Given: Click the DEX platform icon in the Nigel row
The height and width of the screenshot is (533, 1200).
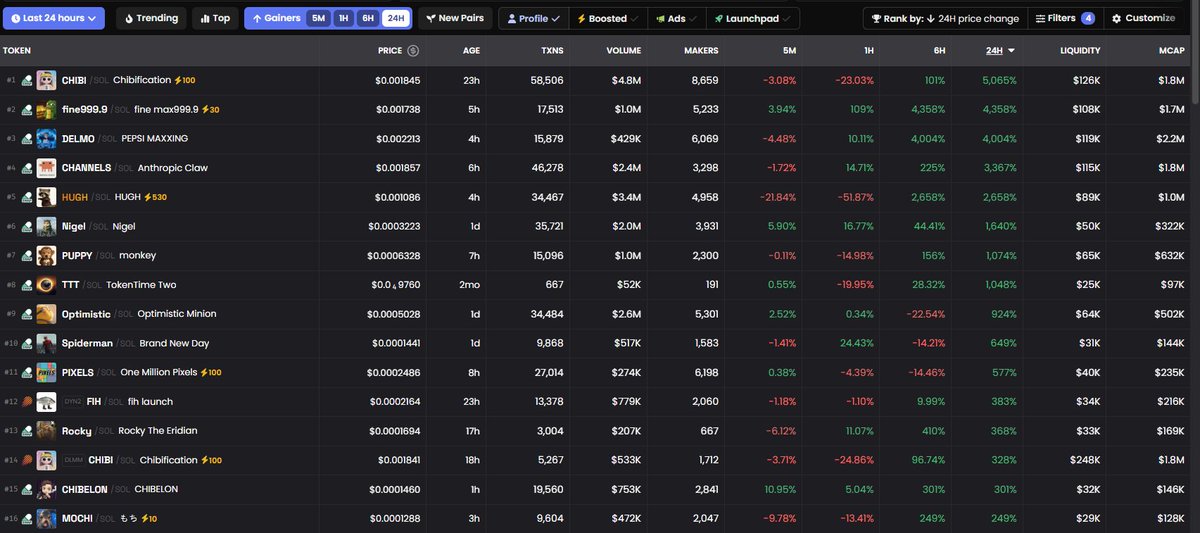Looking at the screenshot, I should (x=27, y=226).
